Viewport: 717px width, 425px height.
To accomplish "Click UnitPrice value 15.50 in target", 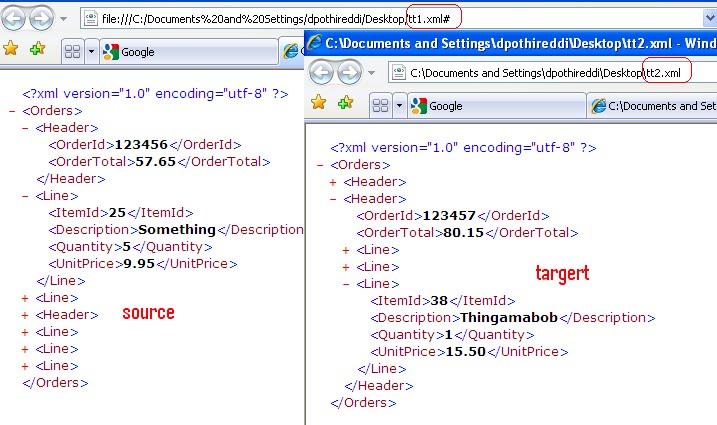I will pyautogui.click(x=466, y=351).
